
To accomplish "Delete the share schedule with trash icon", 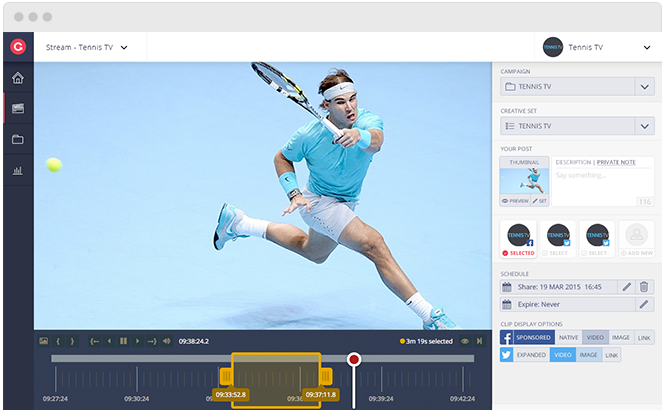I will (645, 287).
